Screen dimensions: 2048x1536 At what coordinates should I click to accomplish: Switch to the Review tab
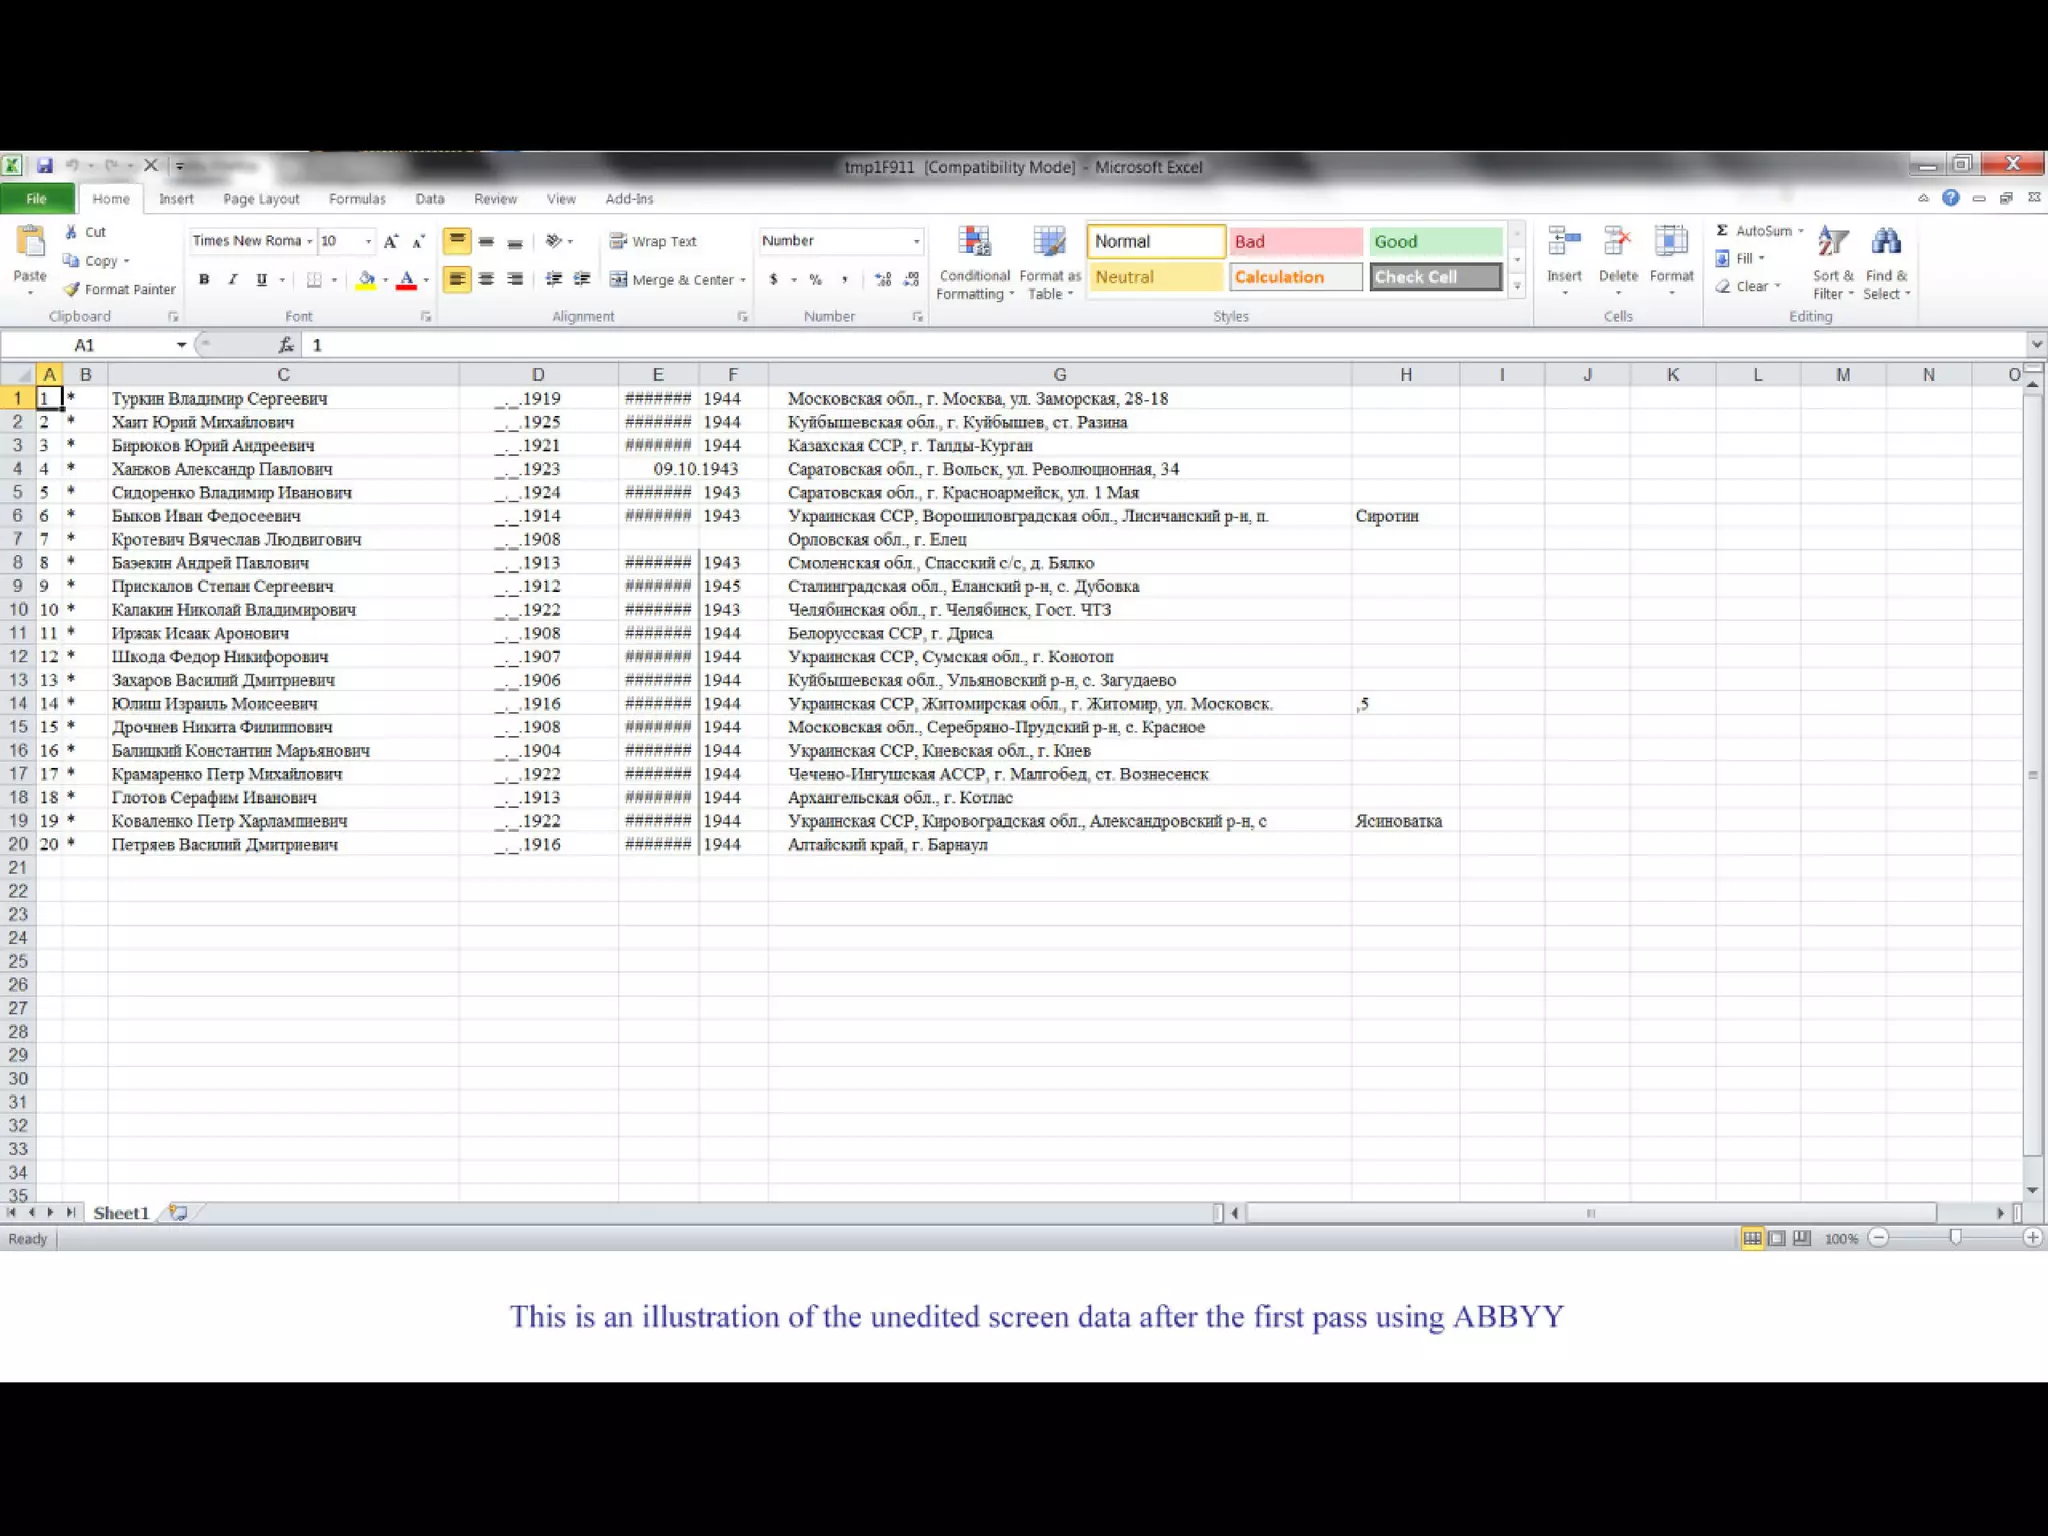point(495,199)
